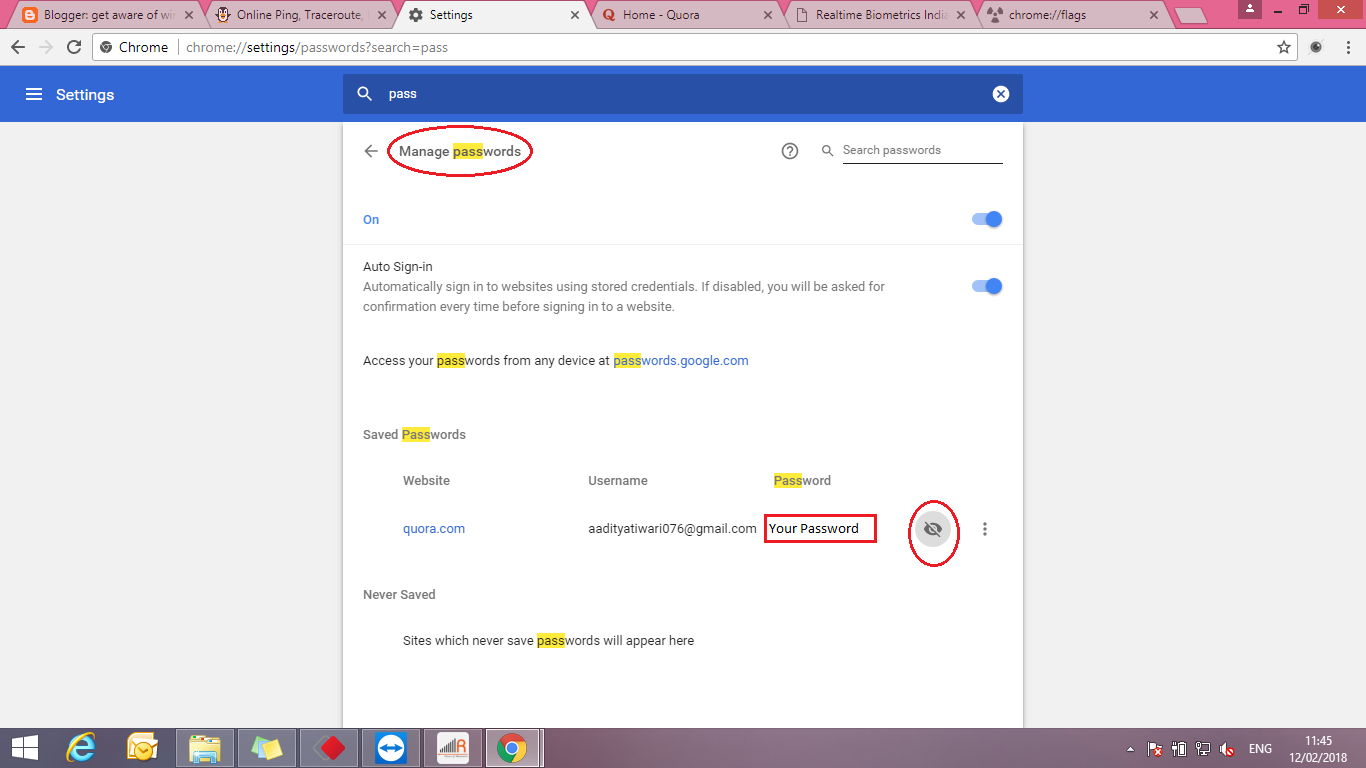Screen dimensions: 1366x768
Task: Launch Internet Explorer from the taskbar
Action: coord(80,748)
